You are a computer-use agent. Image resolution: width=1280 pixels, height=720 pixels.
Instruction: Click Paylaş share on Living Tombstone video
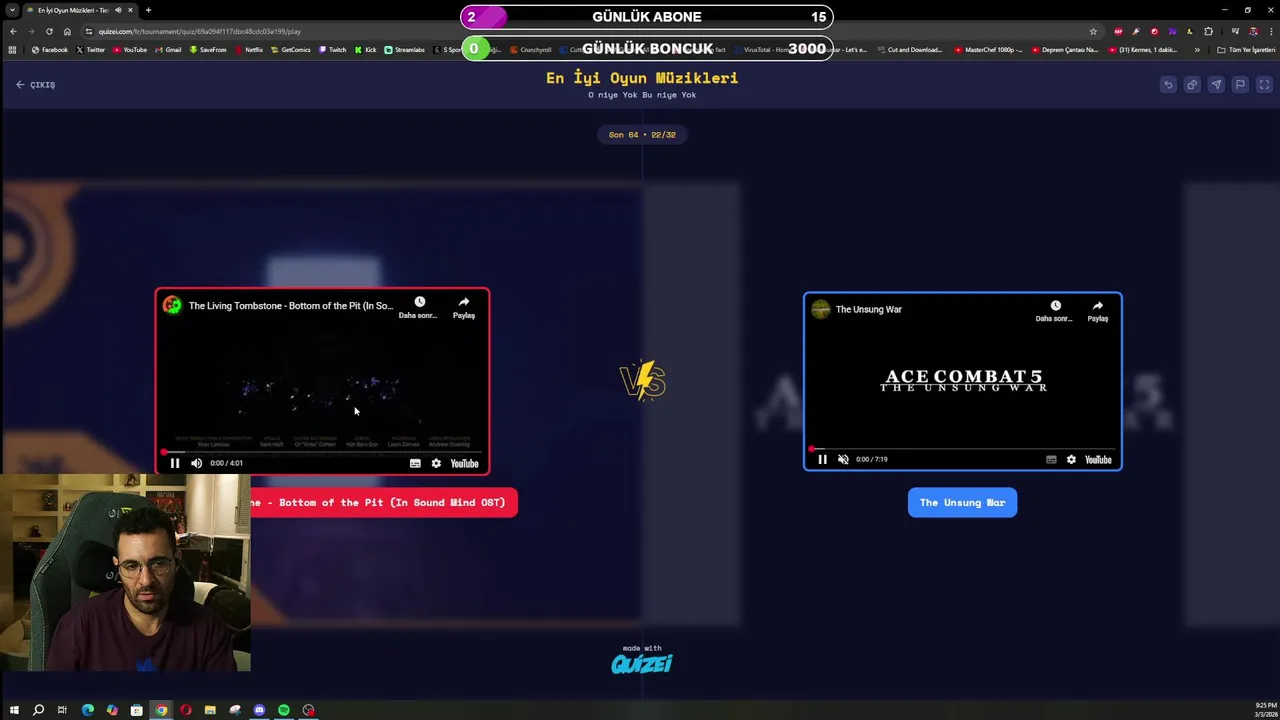coord(464,307)
